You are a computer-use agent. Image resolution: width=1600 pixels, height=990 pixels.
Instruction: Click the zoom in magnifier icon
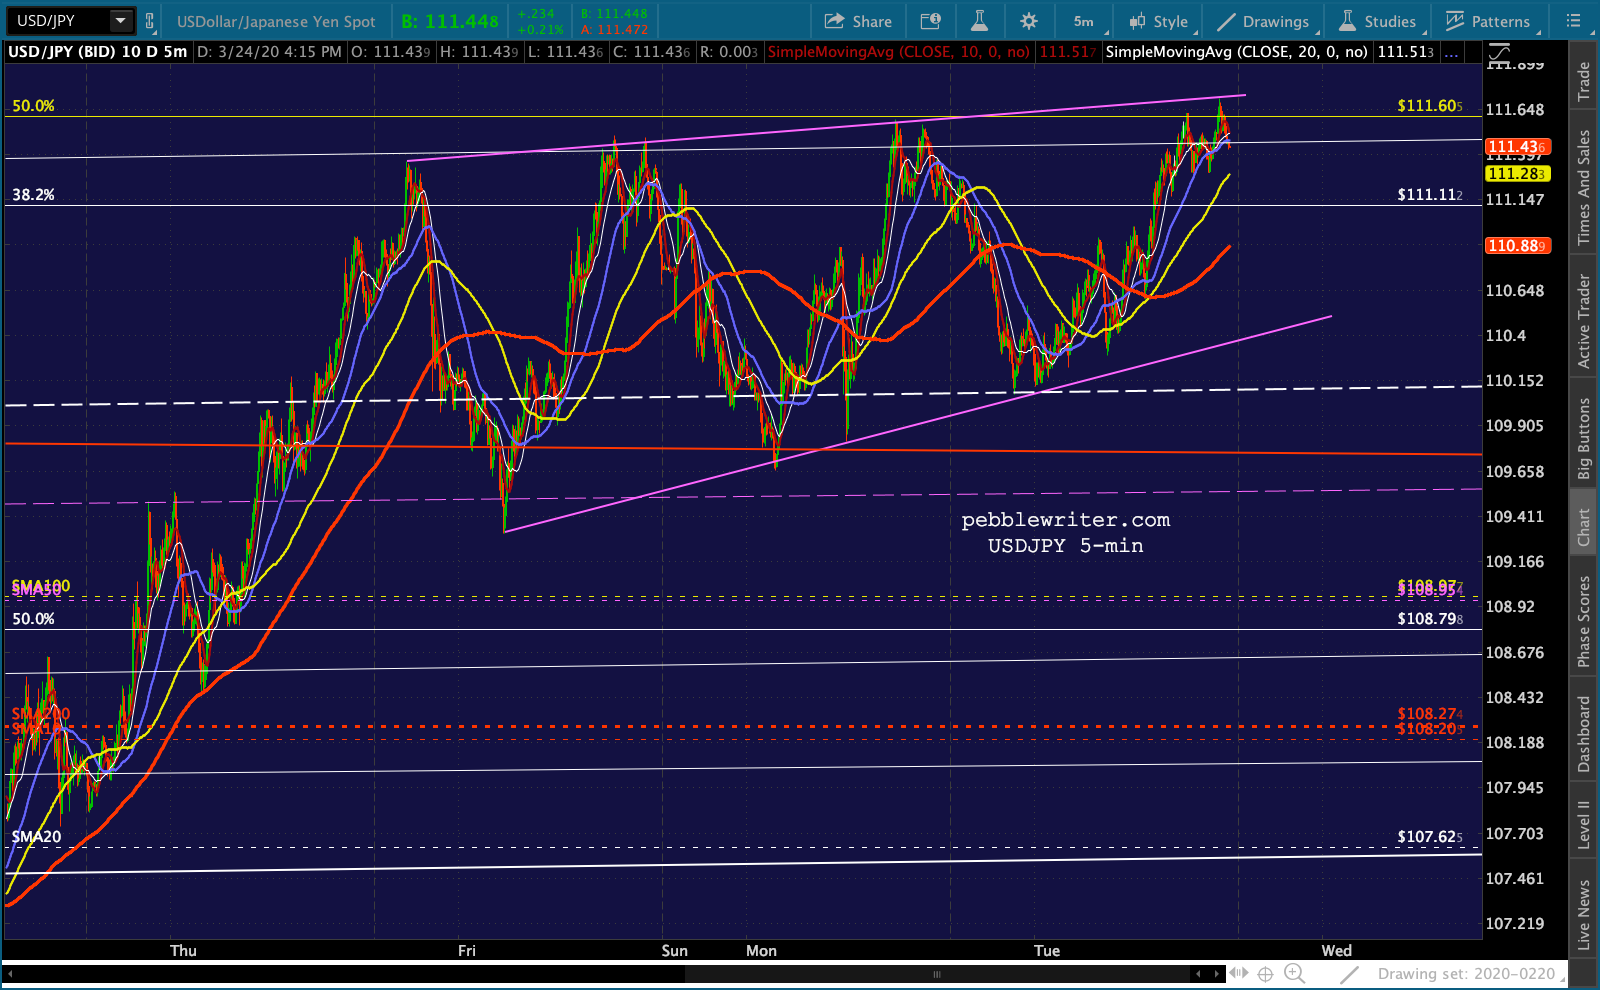(1294, 973)
